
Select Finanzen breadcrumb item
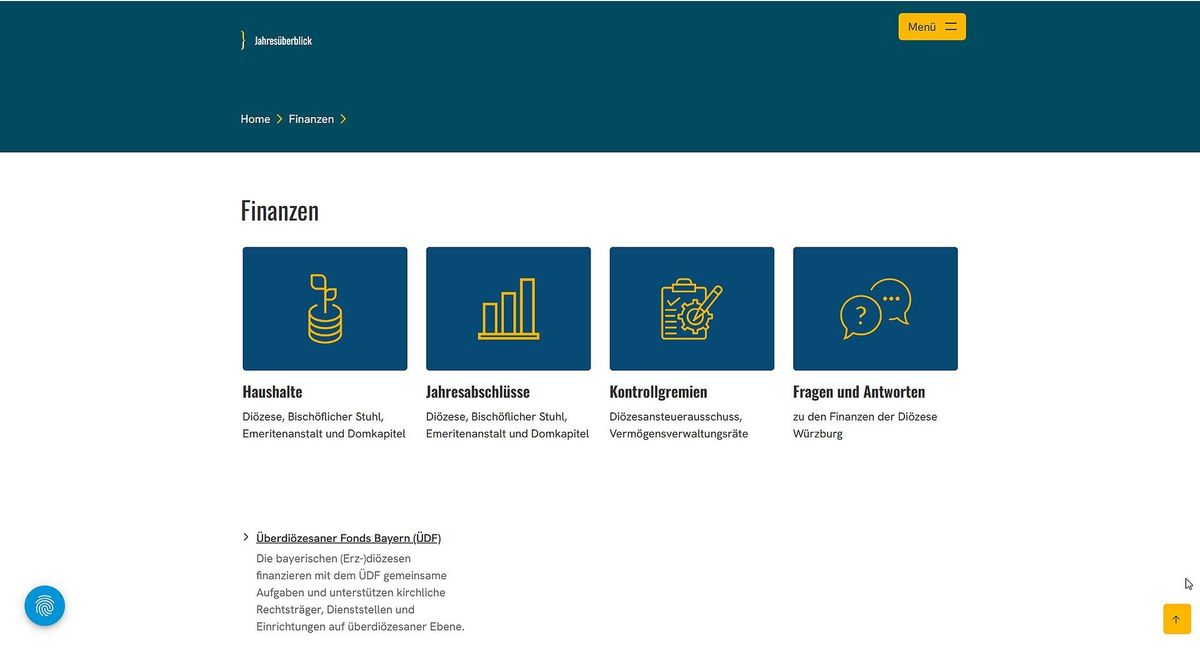point(311,119)
